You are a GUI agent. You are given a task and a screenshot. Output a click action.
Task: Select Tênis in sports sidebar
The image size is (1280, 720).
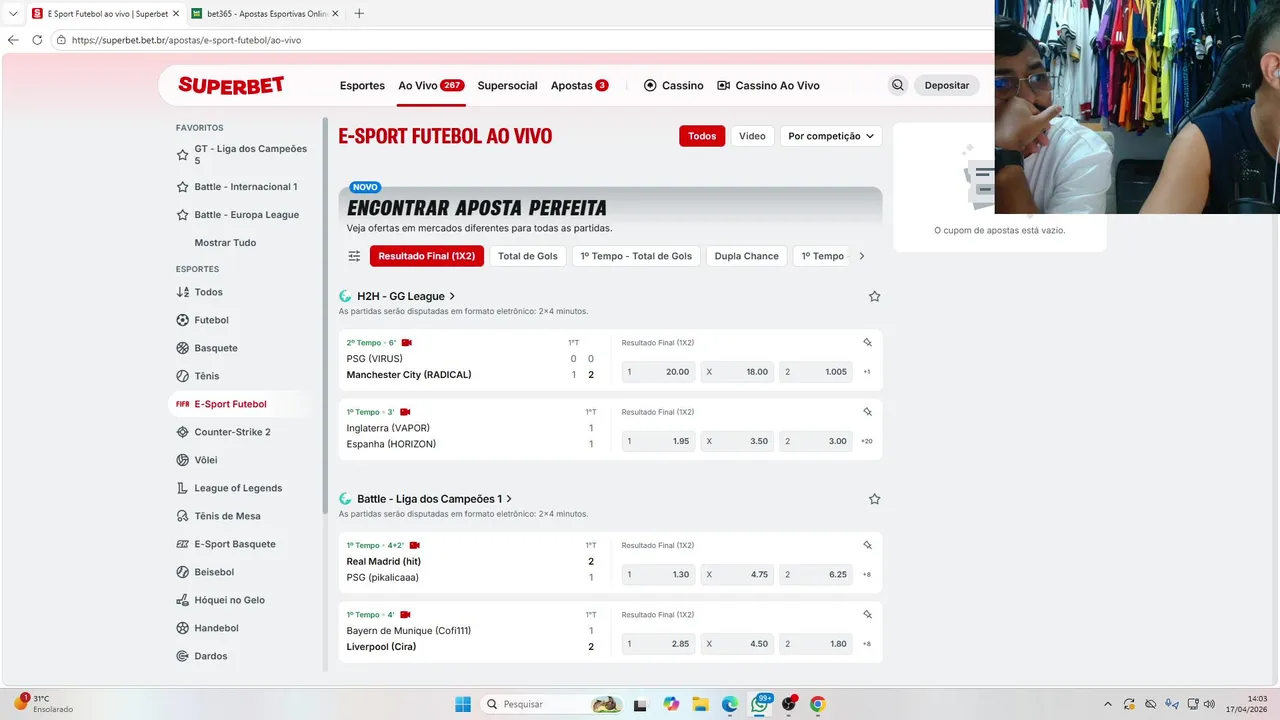206,376
